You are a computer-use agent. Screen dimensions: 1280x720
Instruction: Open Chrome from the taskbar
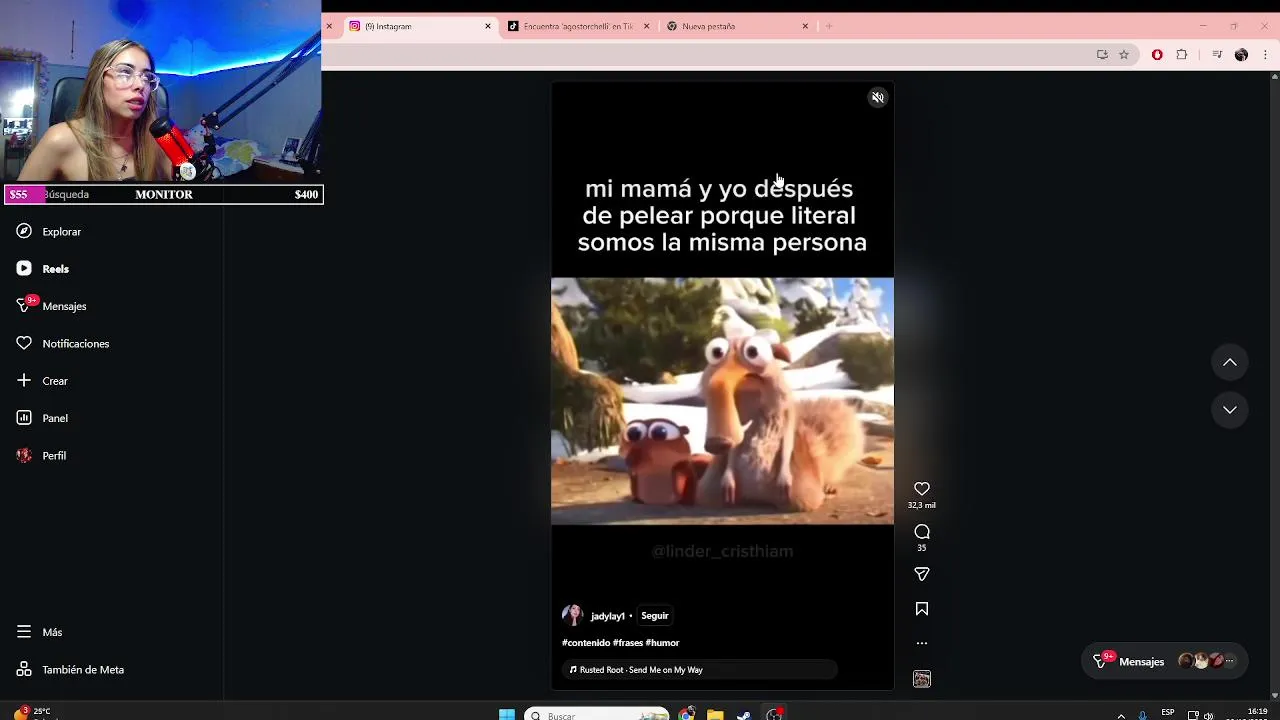pyautogui.click(x=687, y=714)
